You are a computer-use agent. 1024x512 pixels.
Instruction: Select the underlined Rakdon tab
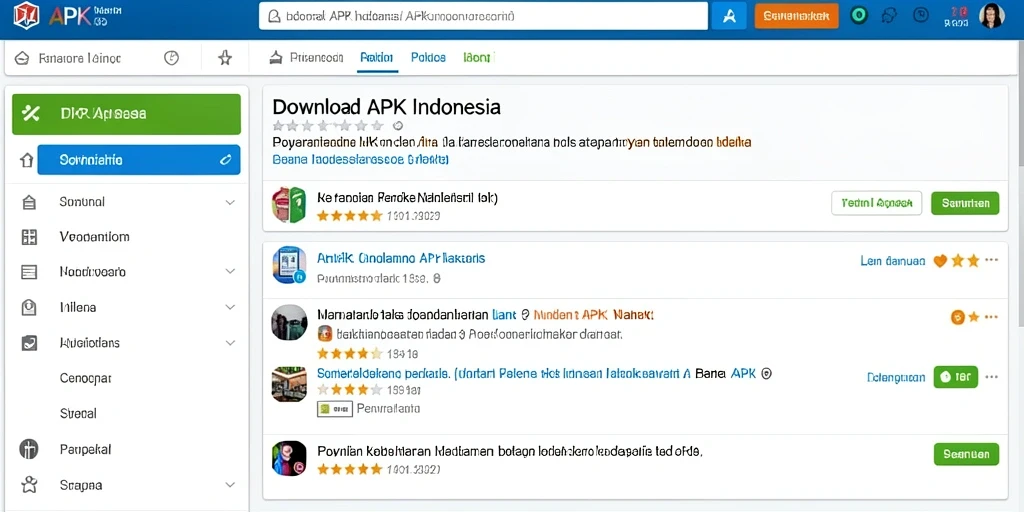[377, 57]
